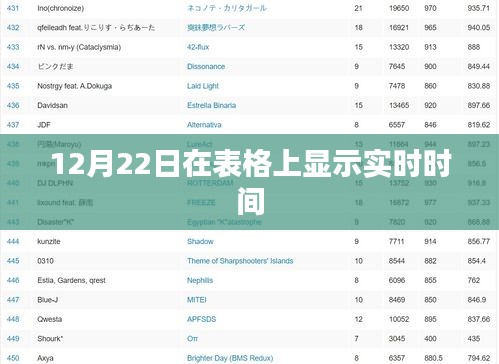
Task: Click rank number 437
Action: click(13, 125)
